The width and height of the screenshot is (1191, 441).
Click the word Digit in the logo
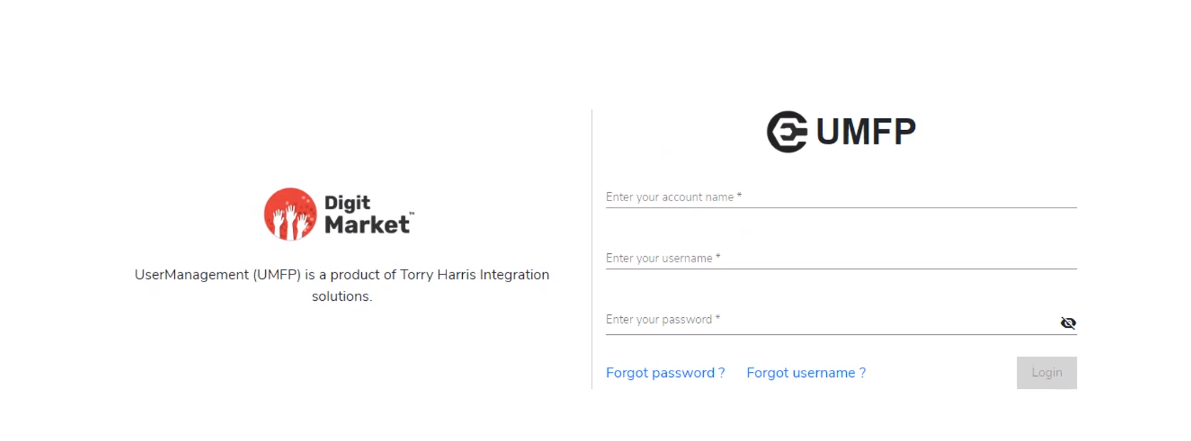point(347,203)
